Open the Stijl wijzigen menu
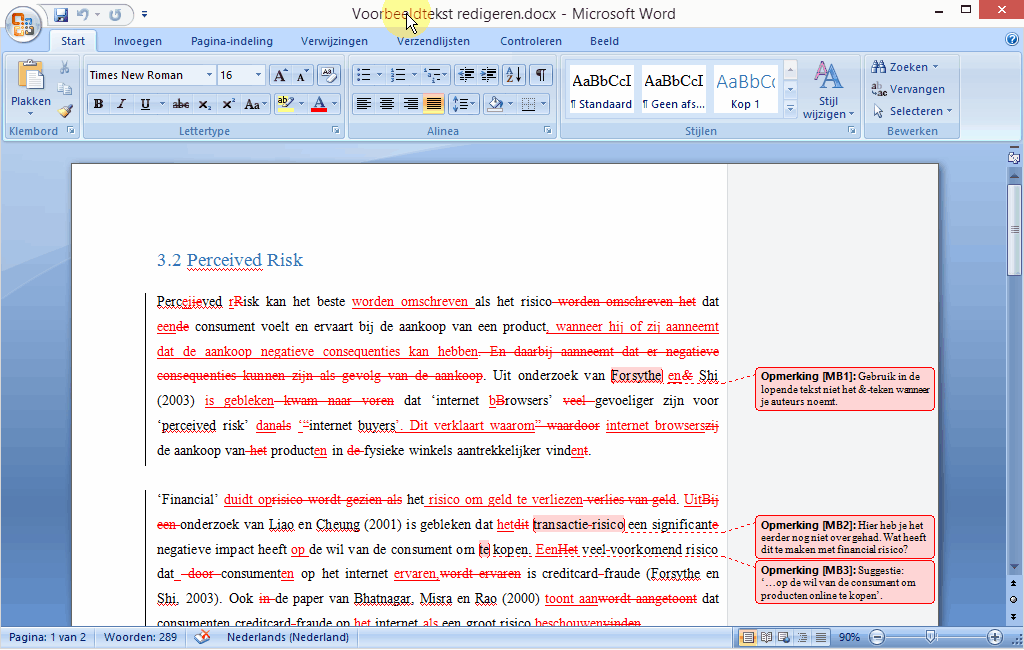The image size is (1024, 650). click(x=828, y=89)
